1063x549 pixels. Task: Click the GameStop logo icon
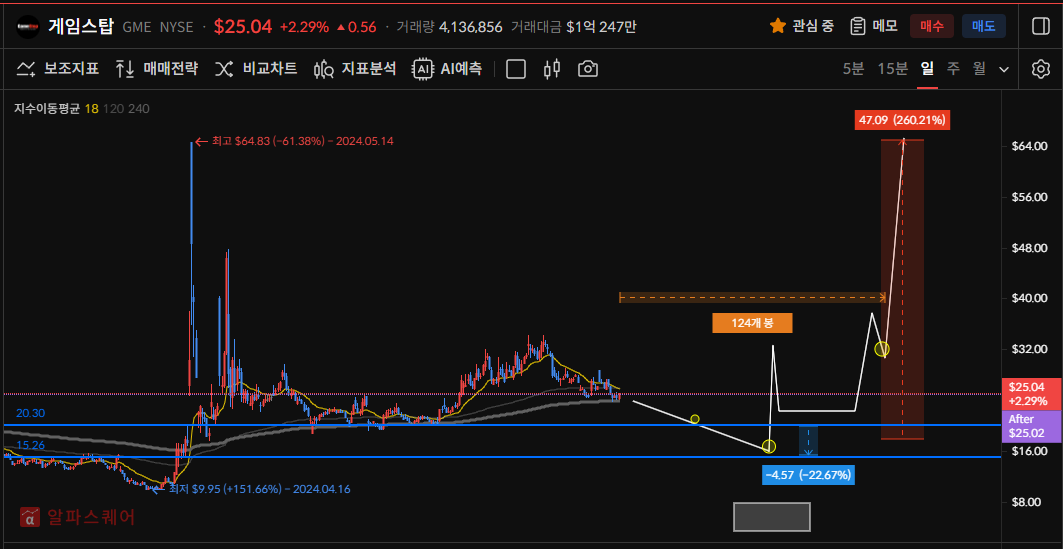26,26
